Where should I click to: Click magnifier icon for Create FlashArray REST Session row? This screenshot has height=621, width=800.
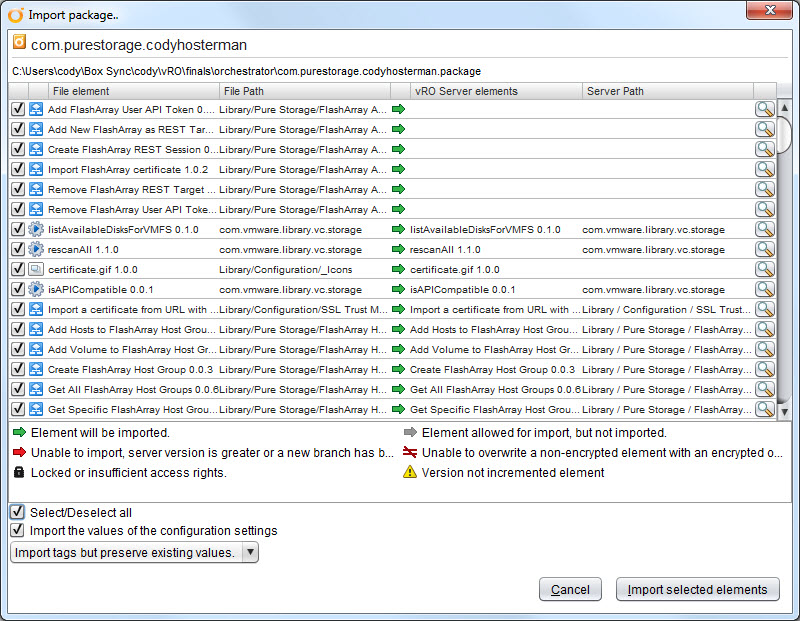point(764,149)
